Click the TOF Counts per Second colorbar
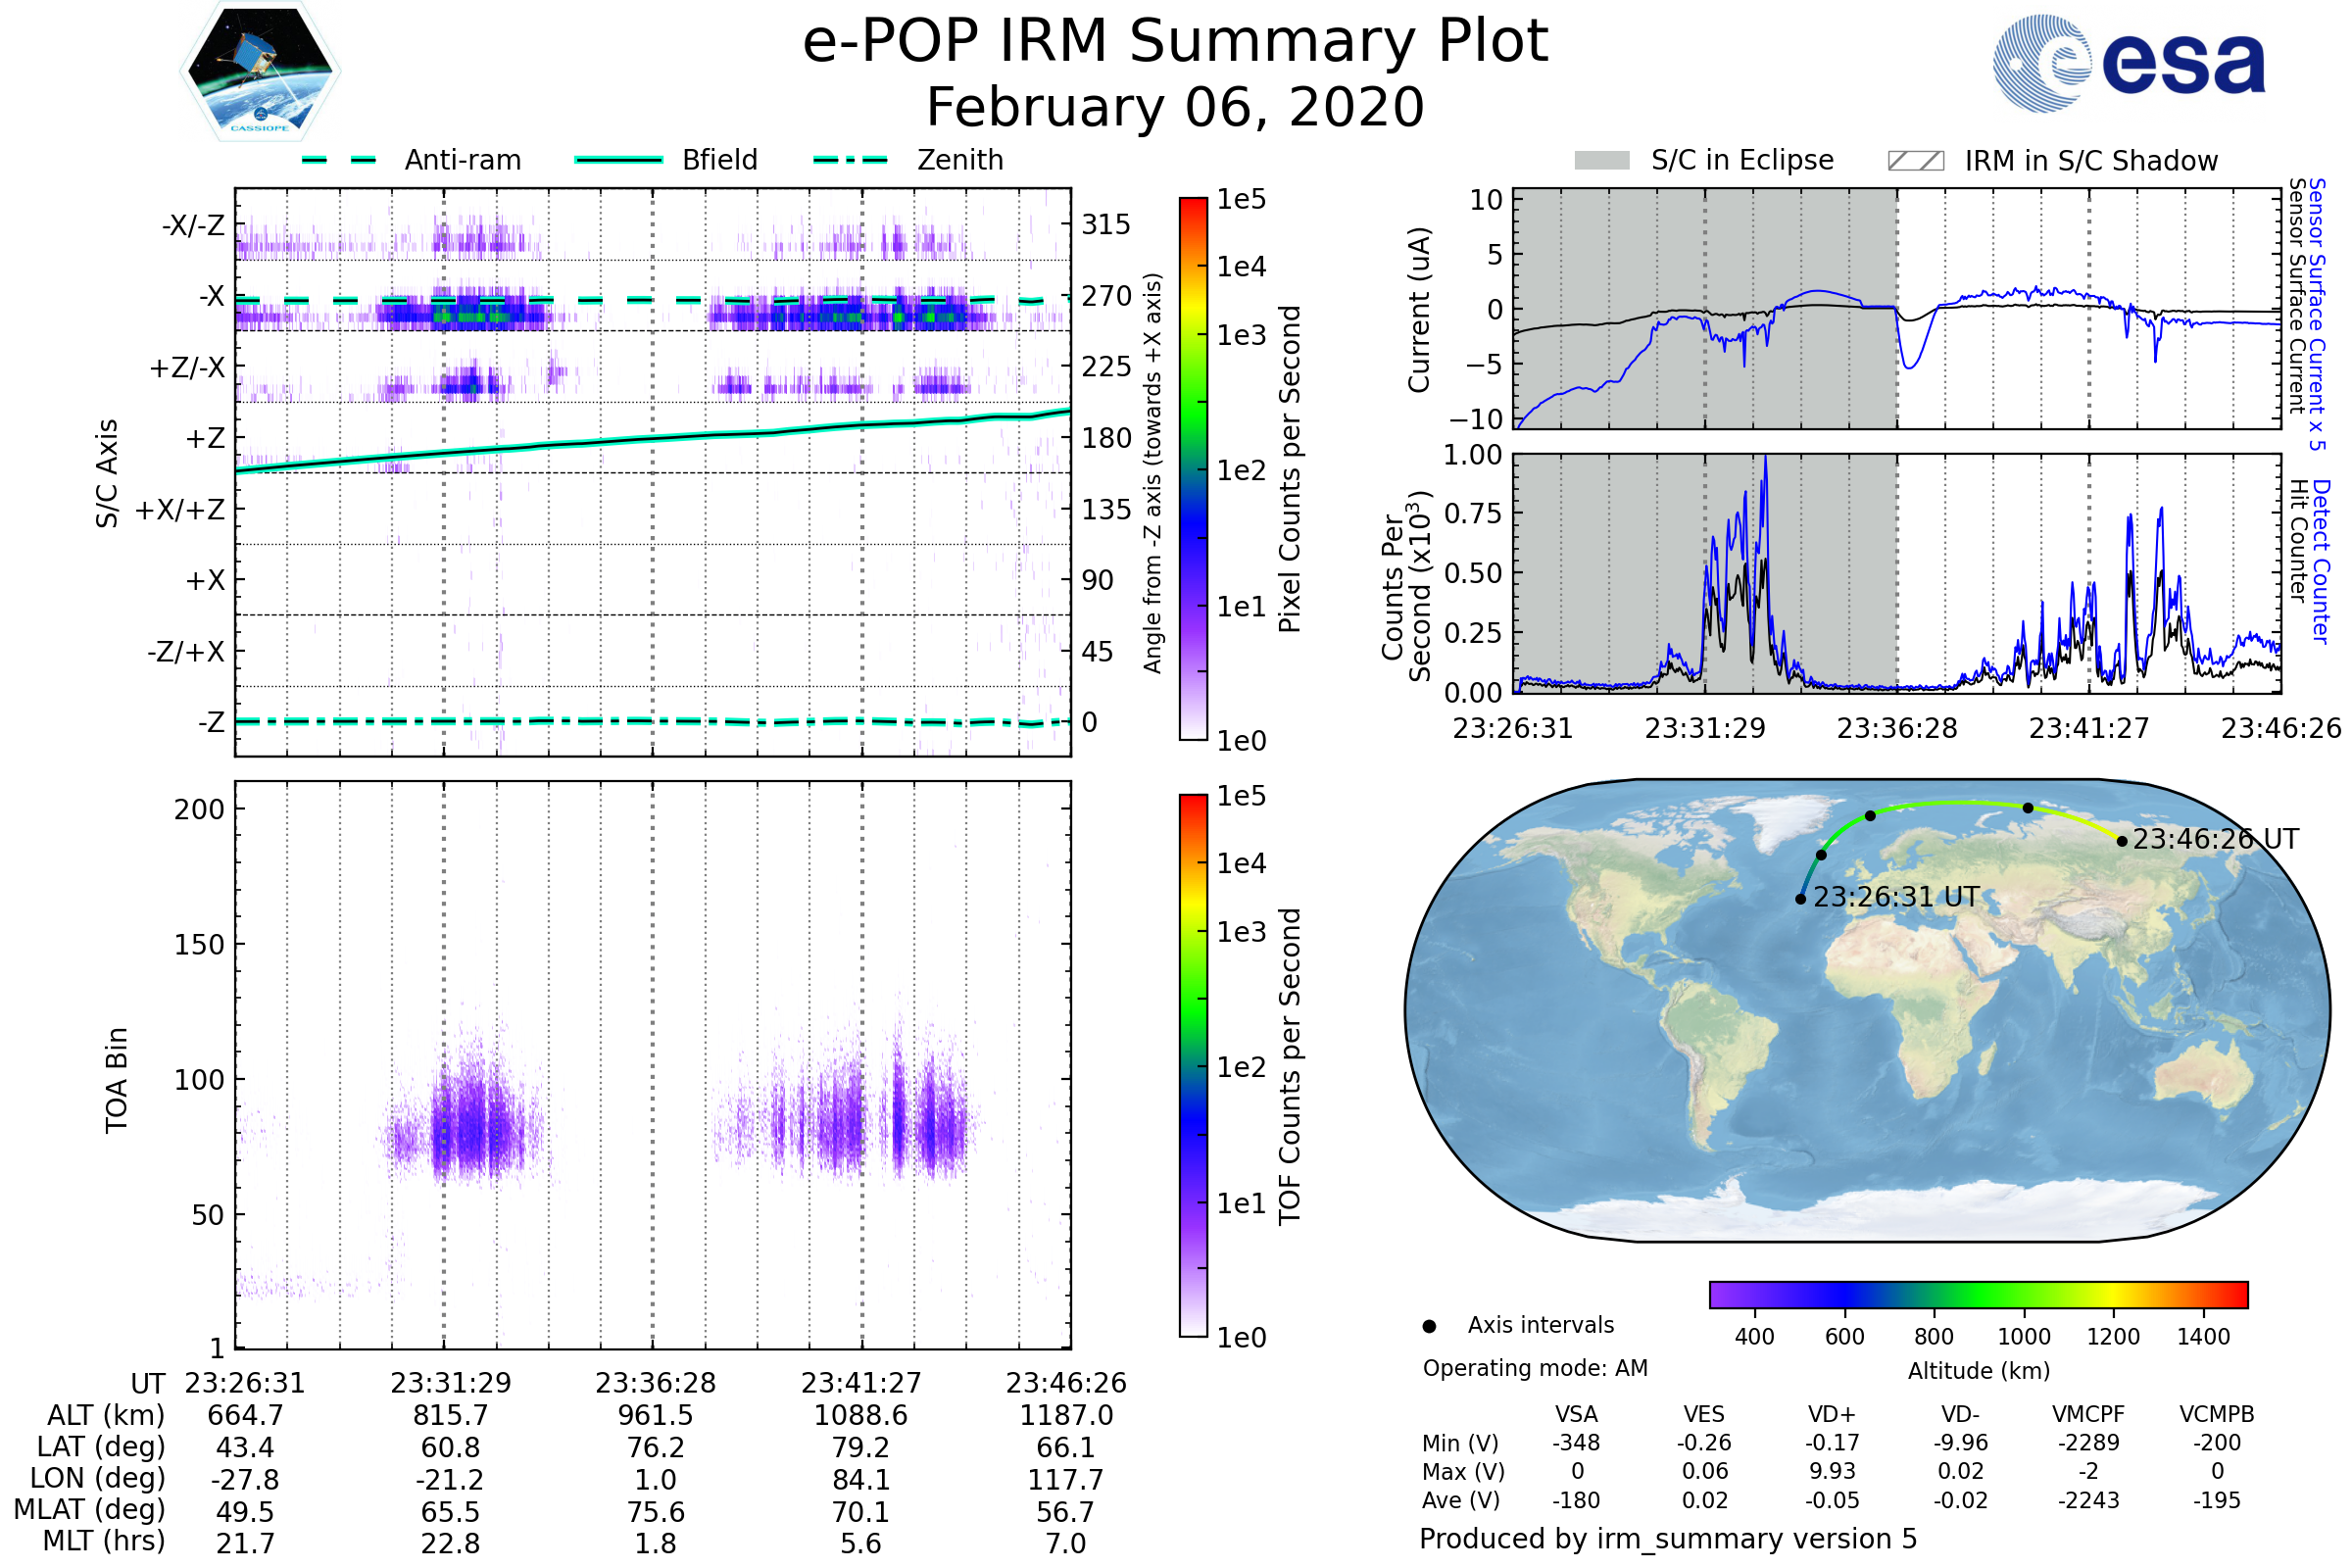The width and height of the screenshot is (2352, 1568). tap(1193, 1065)
